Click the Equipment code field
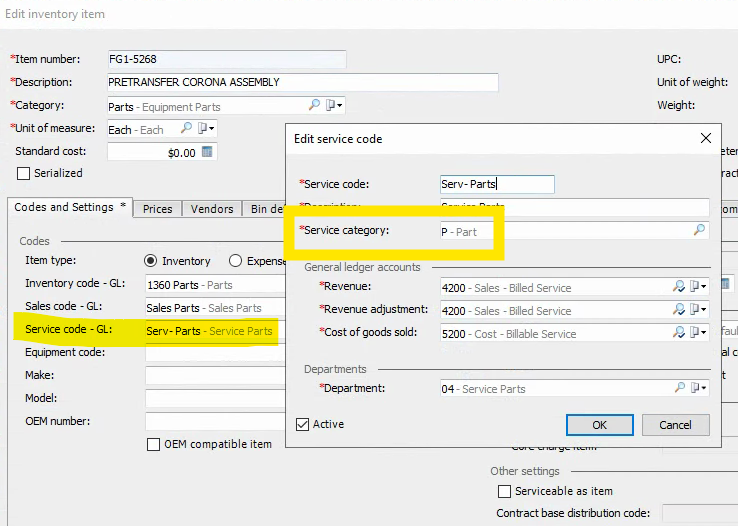This screenshot has width=738, height=526. [215, 353]
